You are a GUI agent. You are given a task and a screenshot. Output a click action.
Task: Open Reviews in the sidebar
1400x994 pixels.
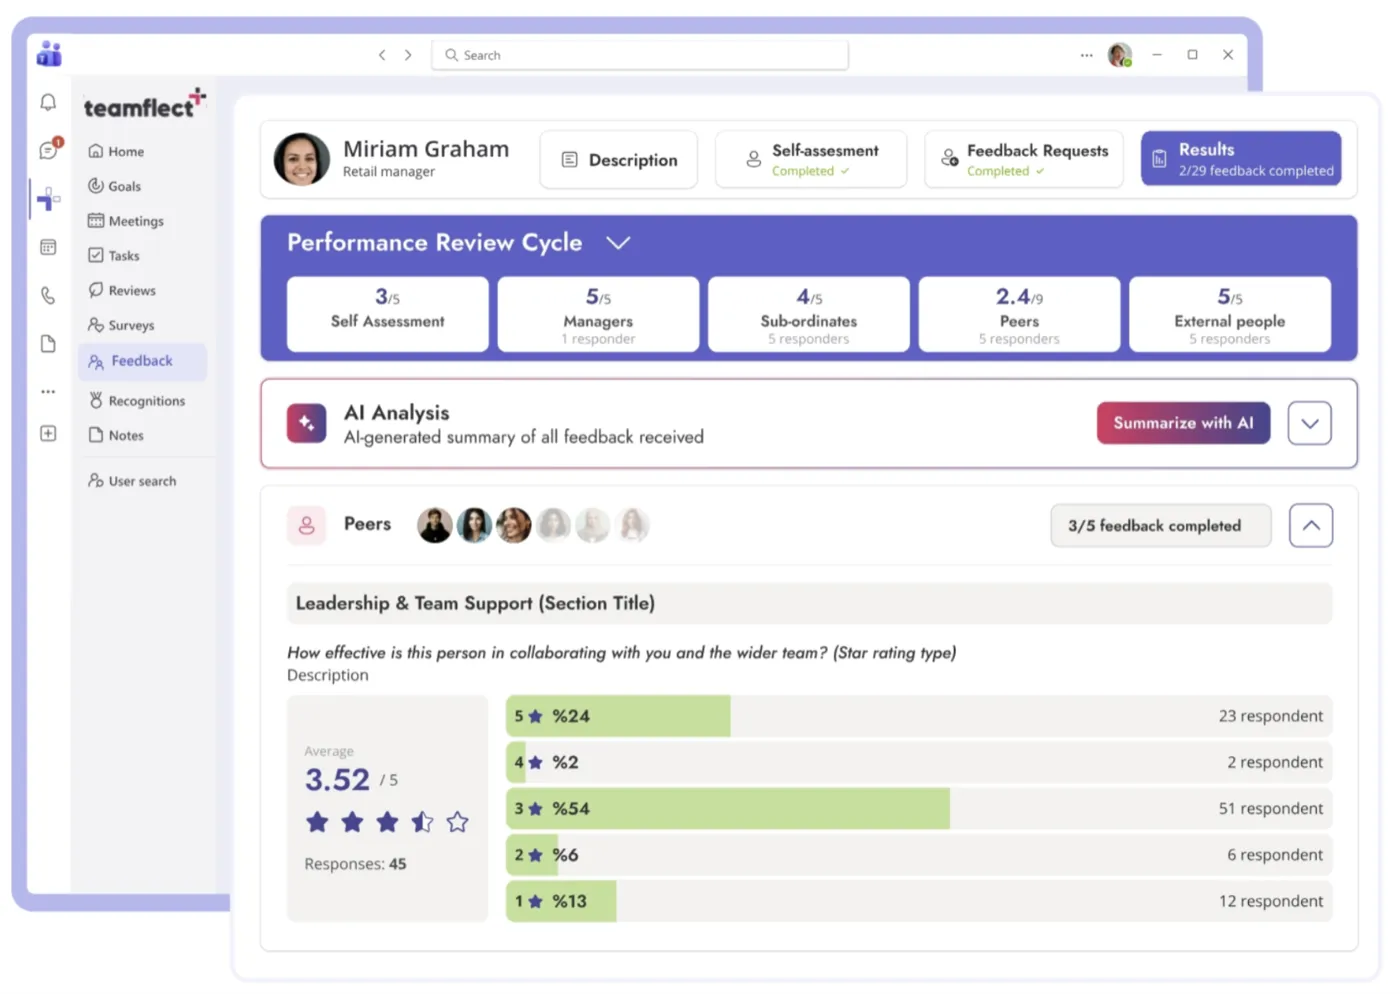click(x=122, y=290)
